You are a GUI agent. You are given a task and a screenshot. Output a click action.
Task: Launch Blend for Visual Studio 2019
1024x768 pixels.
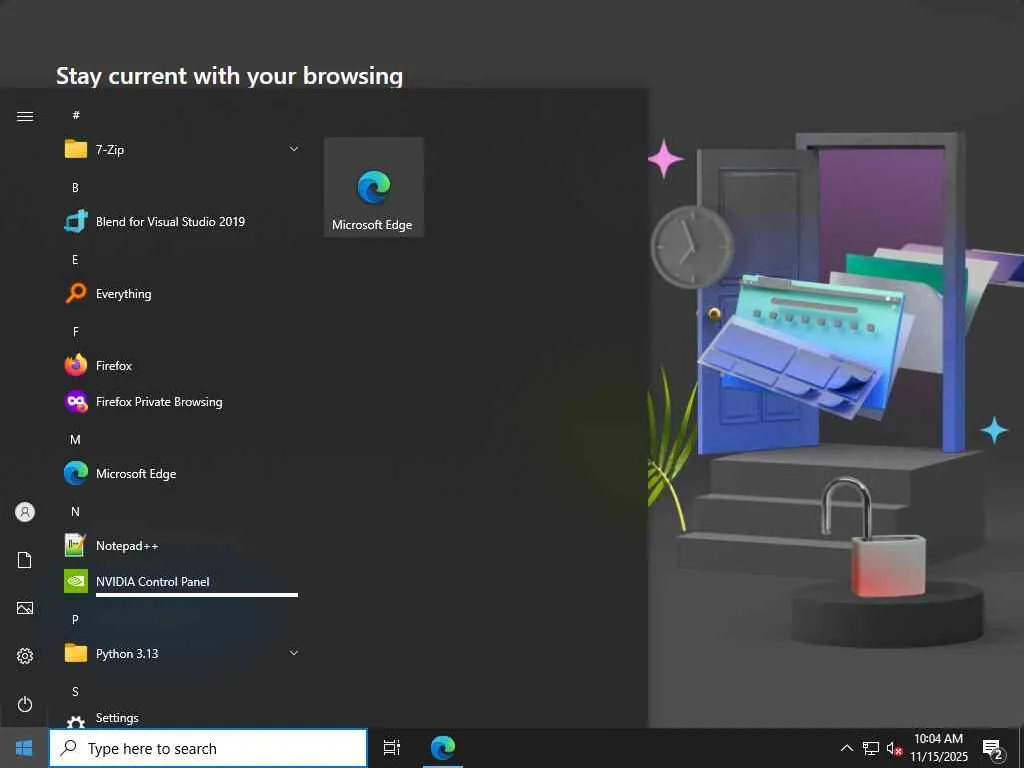(182, 221)
